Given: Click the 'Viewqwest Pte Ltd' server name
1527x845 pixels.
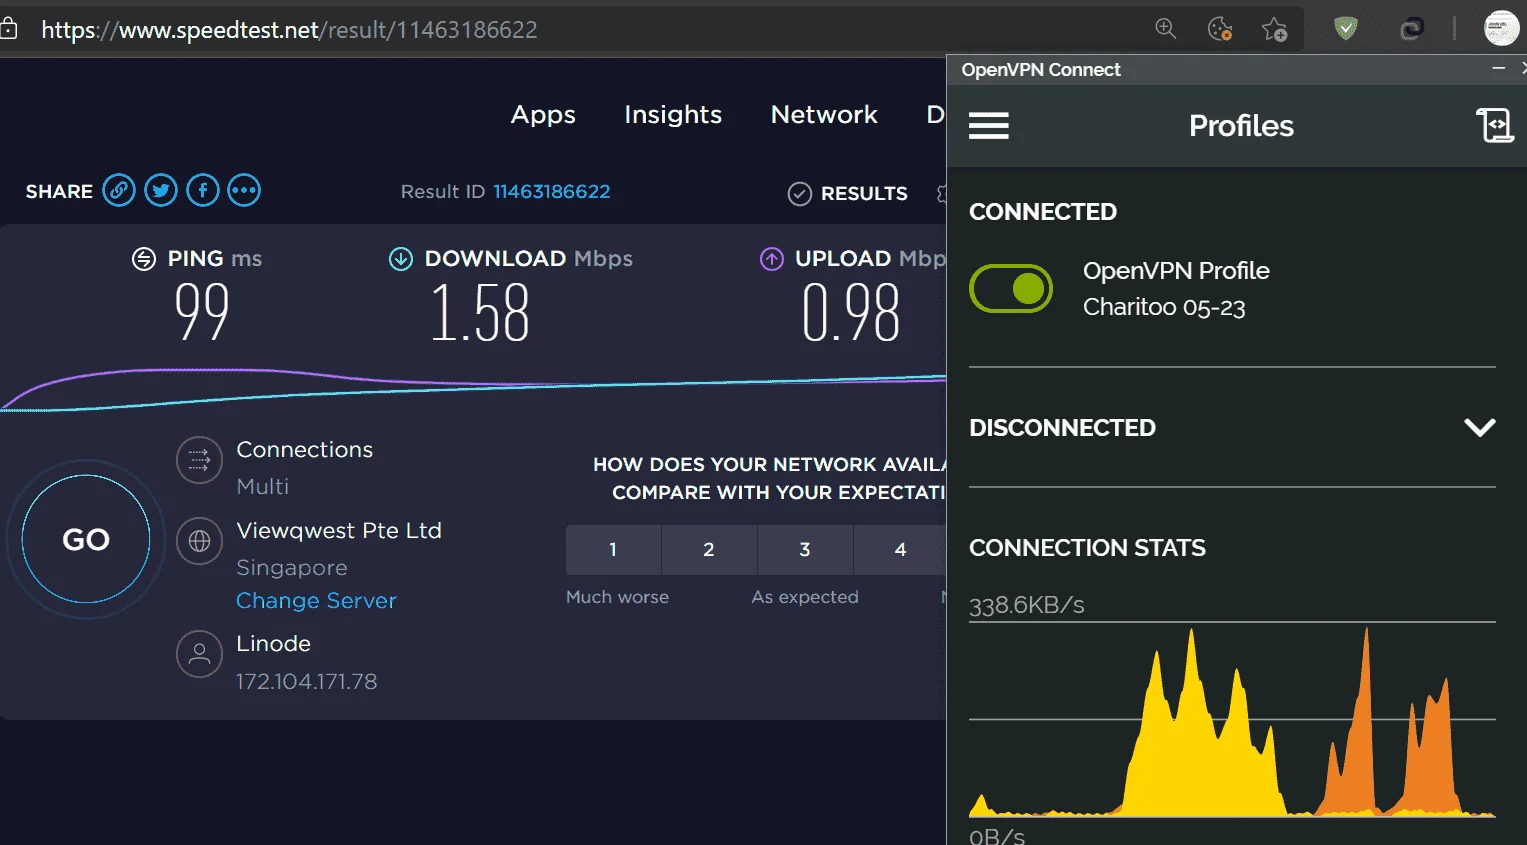Looking at the screenshot, I should pyautogui.click(x=339, y=531).
